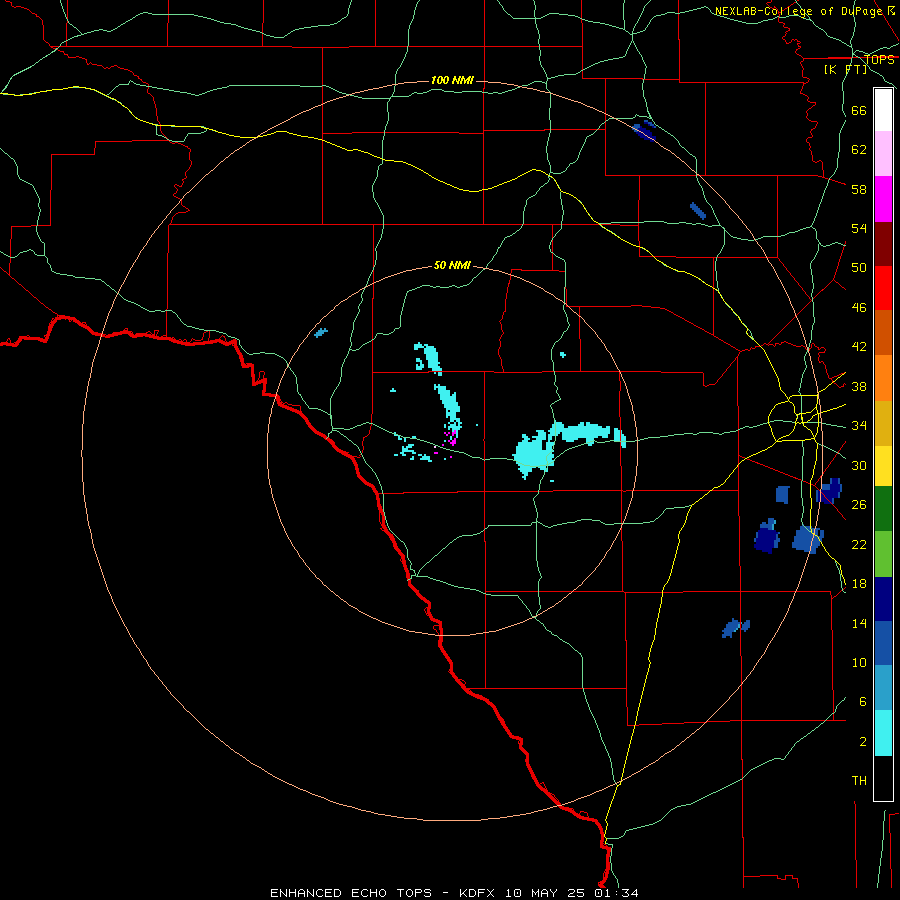Click the TH threshold legend label
The width and height of the screenshot is (900, 900).
(859, 781)
